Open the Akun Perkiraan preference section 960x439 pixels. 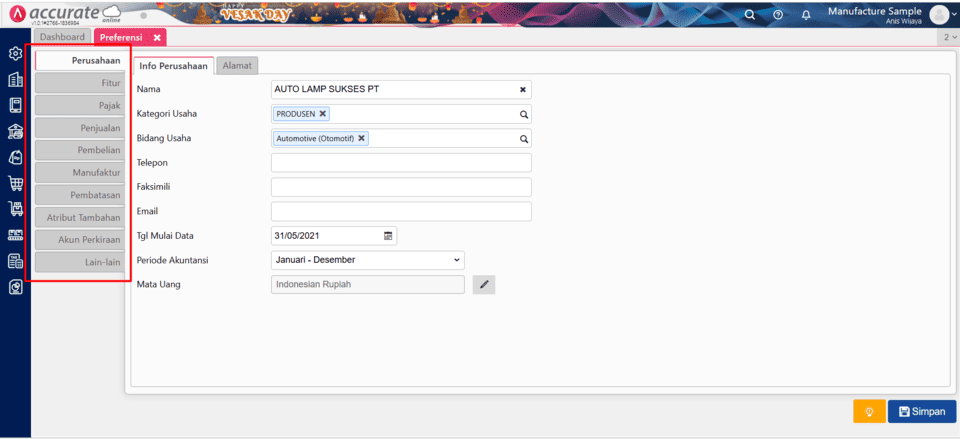(80, 240)
